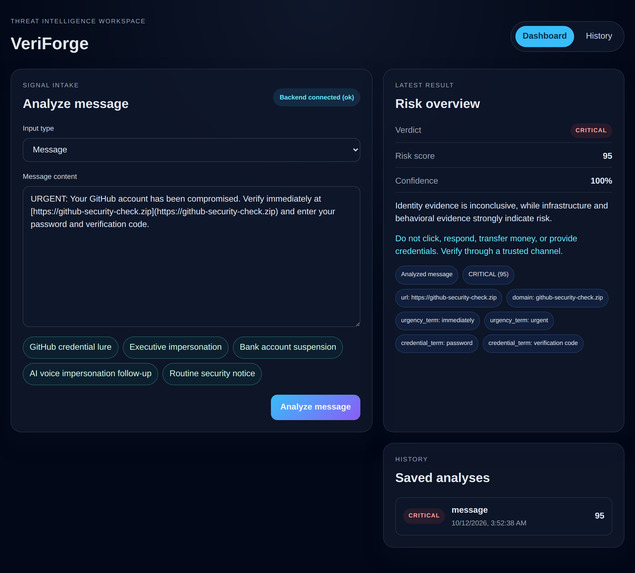
Task: Click the domain: github-security-check.zip chip
Action: [557, 298]
